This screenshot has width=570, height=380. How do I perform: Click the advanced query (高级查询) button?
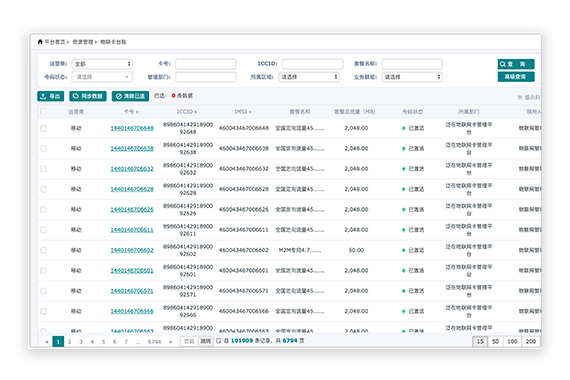516,77
